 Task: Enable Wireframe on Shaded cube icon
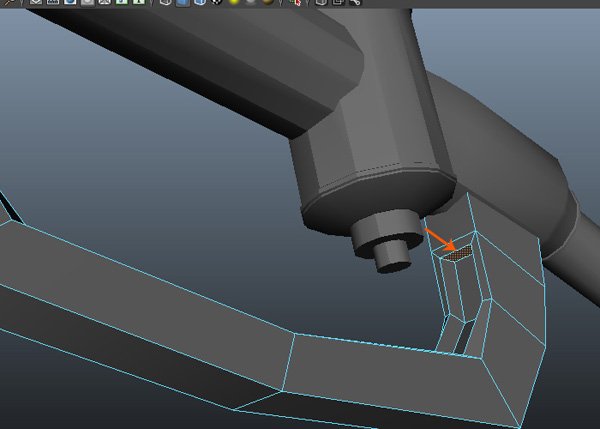200,2
